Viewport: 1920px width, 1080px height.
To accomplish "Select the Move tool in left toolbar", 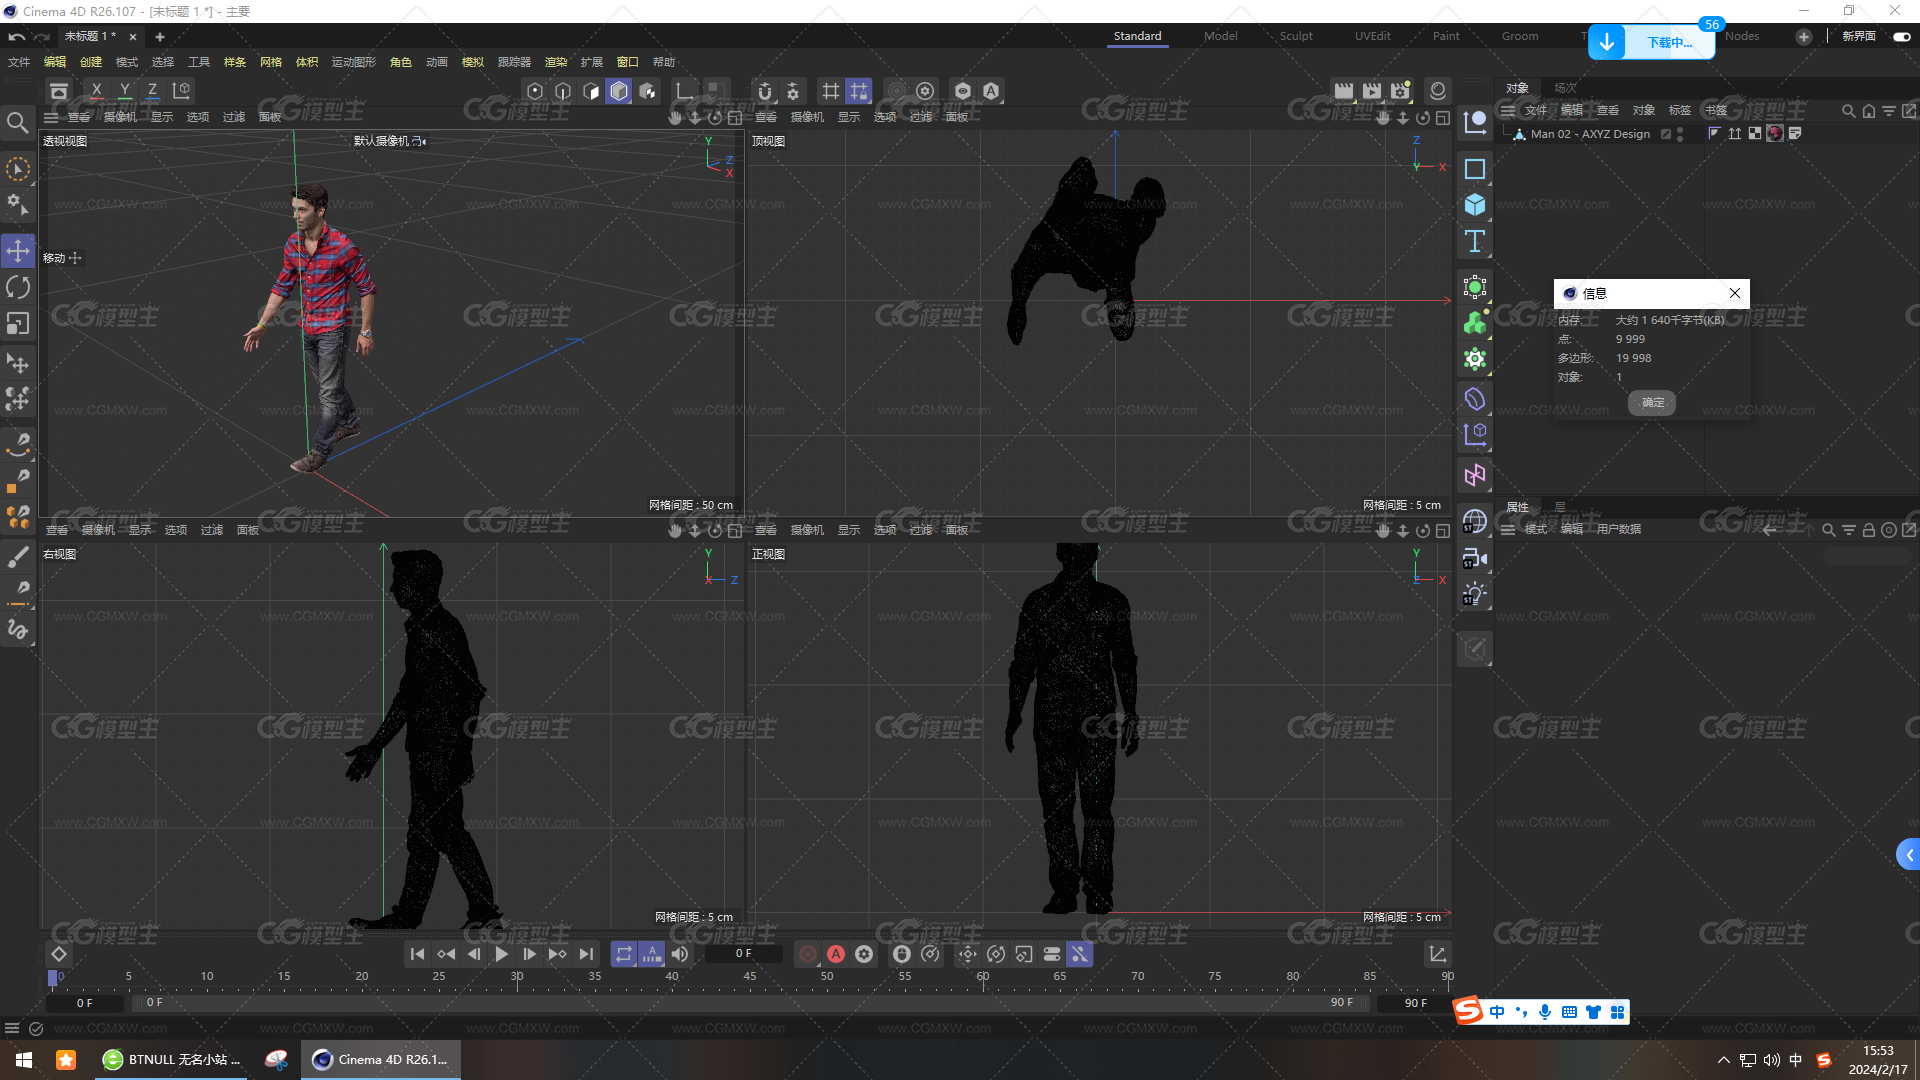I will 18,251.
